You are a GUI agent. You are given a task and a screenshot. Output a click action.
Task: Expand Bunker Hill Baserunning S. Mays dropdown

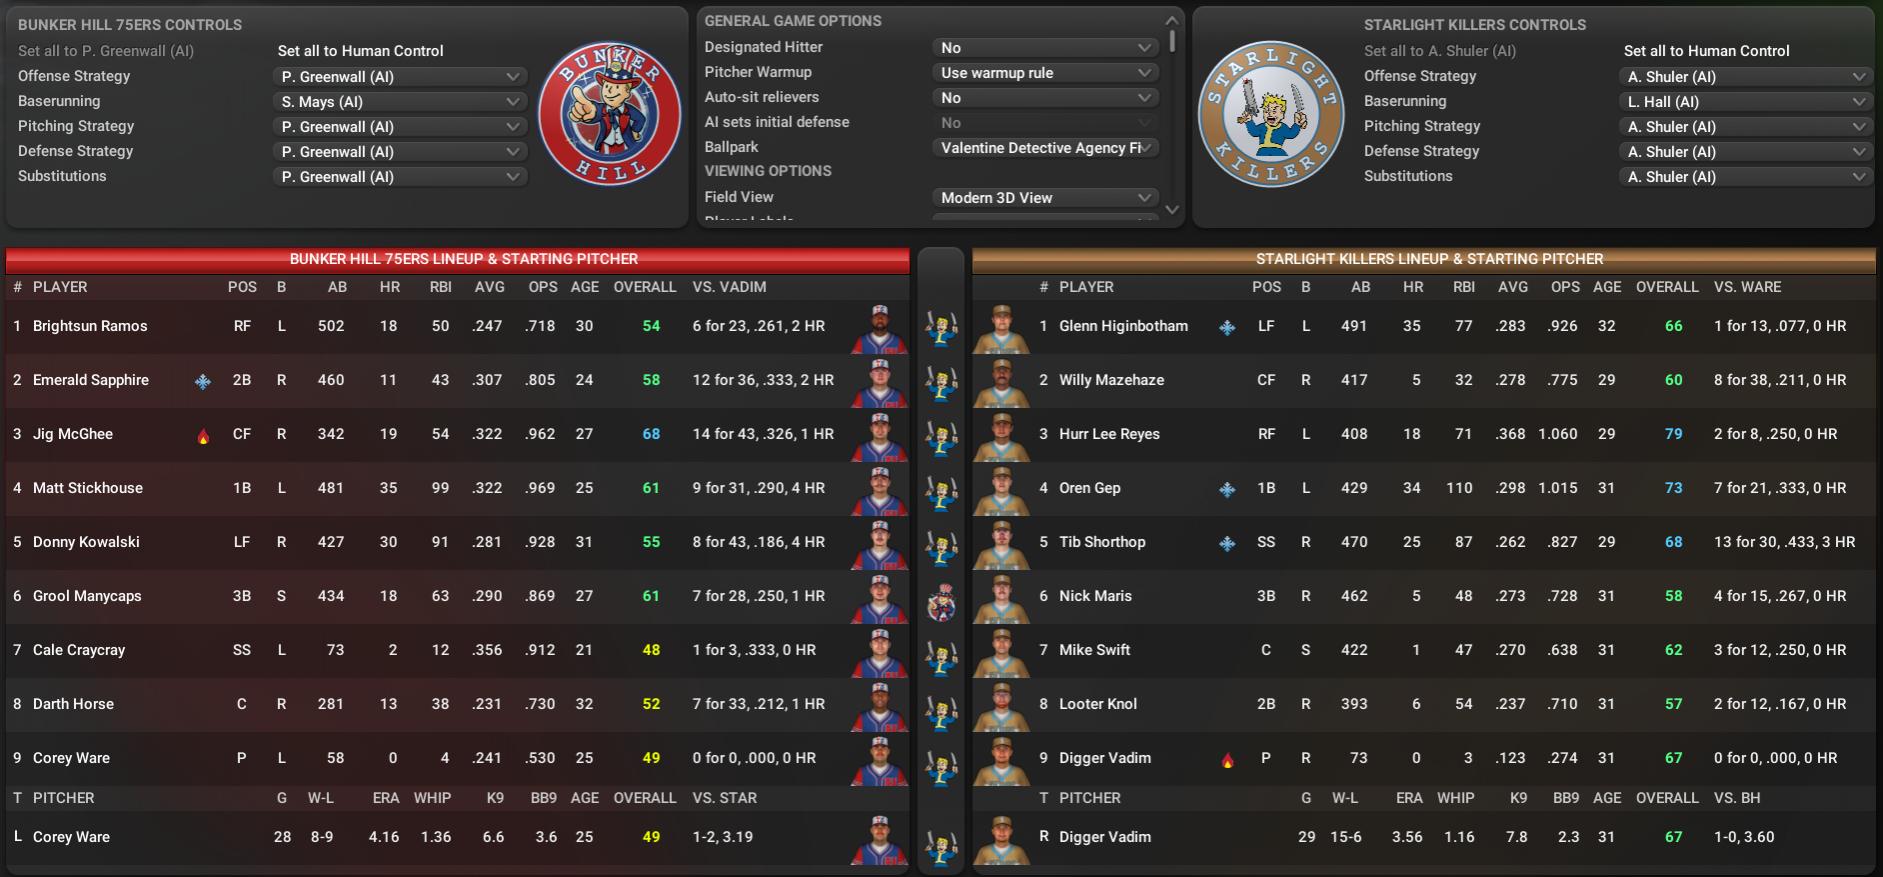coord(400,101)
